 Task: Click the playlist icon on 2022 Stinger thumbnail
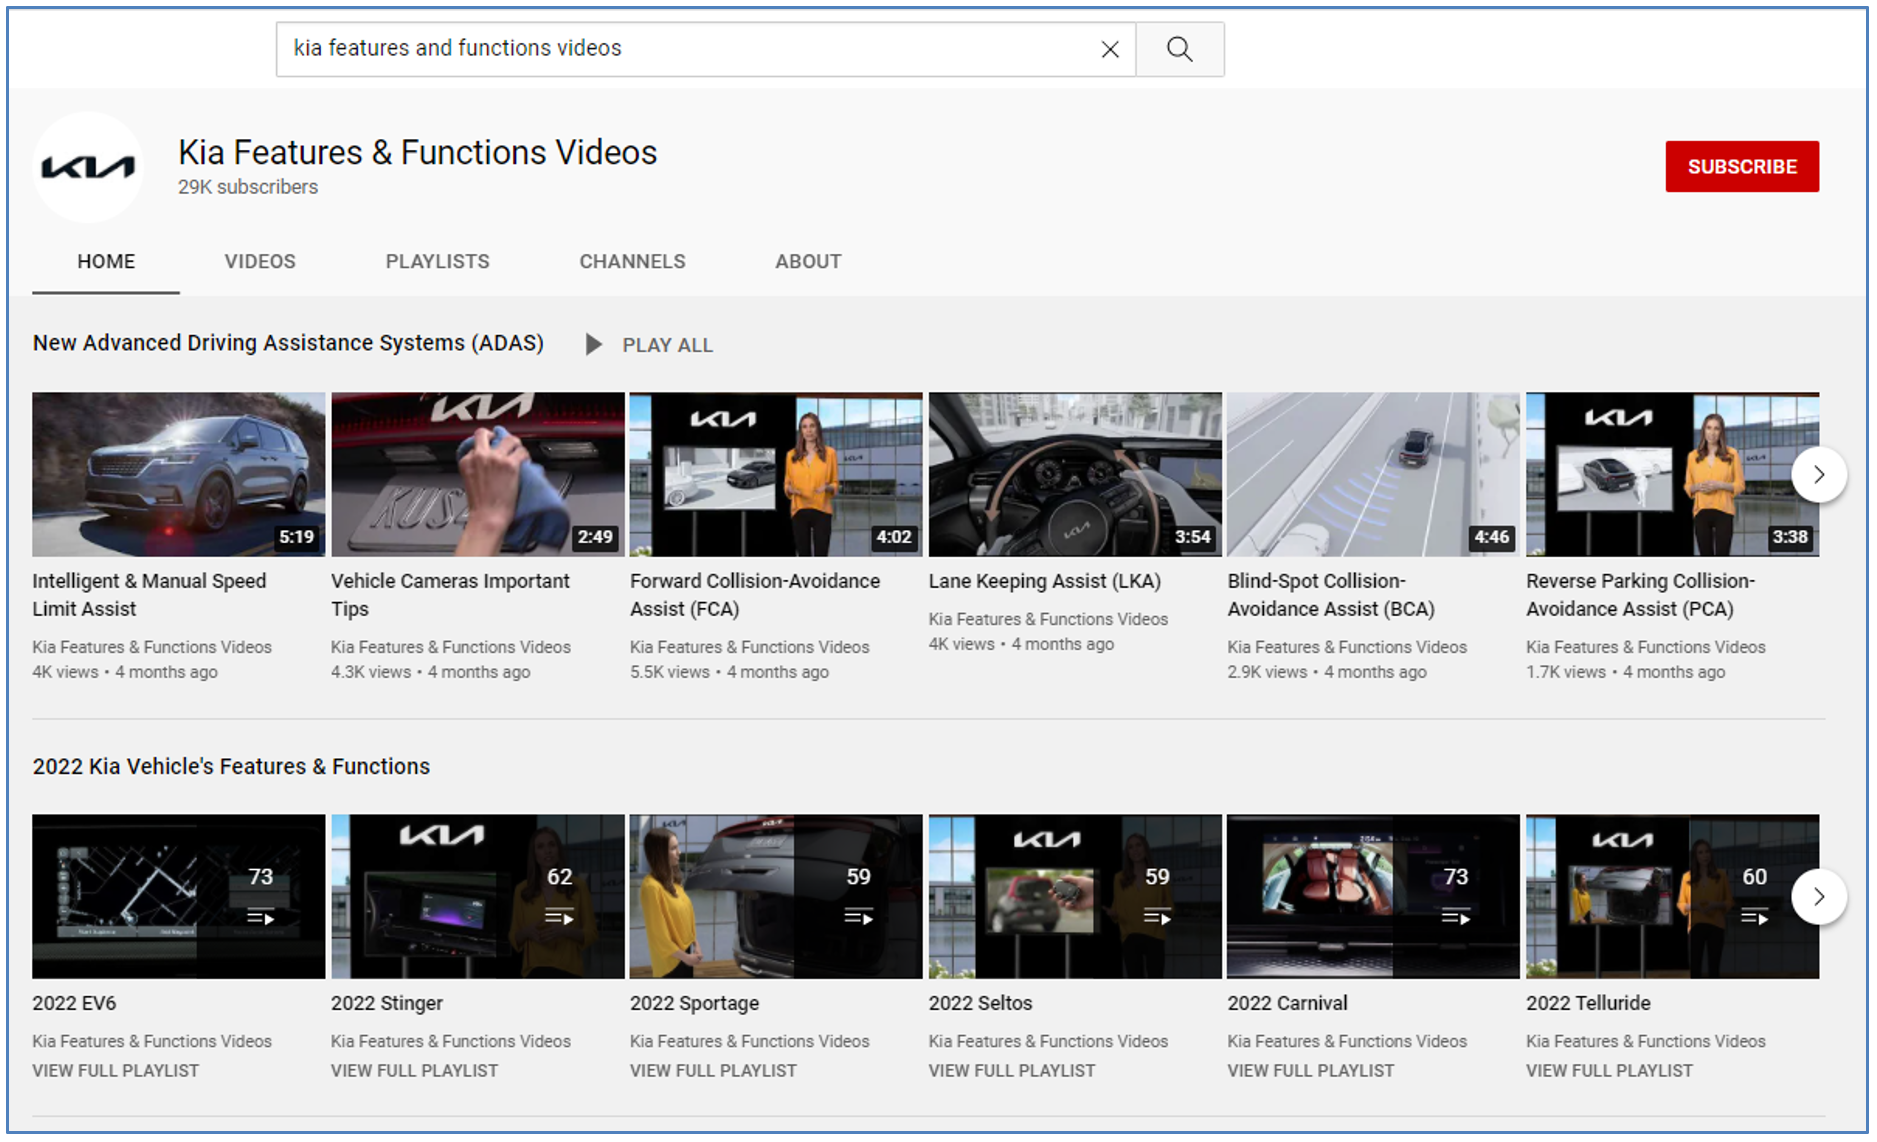(559, 917)
